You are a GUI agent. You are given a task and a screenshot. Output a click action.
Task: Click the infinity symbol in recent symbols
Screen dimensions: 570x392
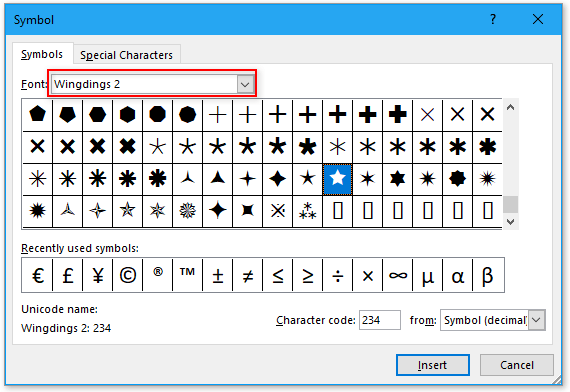(x=398, y=275)
